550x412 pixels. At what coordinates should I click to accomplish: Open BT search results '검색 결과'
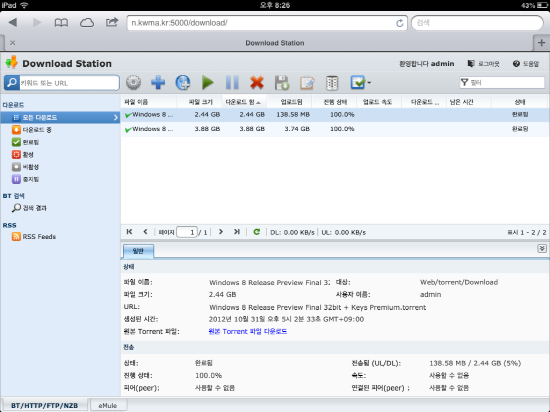(x=29, y=208)
